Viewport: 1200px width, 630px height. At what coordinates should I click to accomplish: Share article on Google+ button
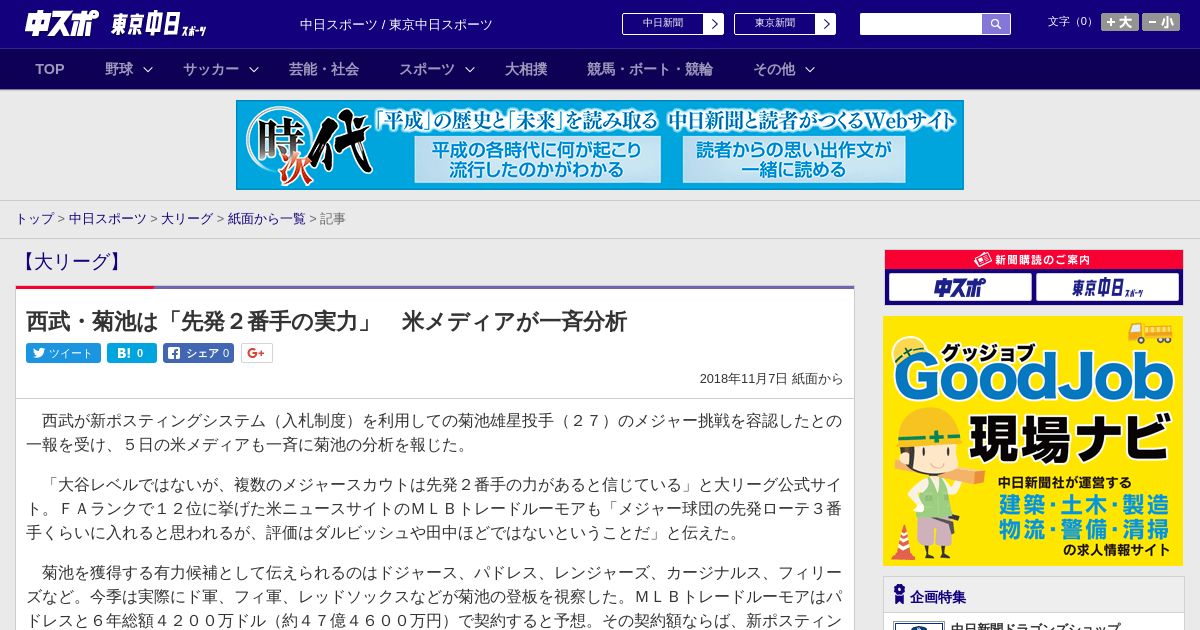tap(256, 353)
